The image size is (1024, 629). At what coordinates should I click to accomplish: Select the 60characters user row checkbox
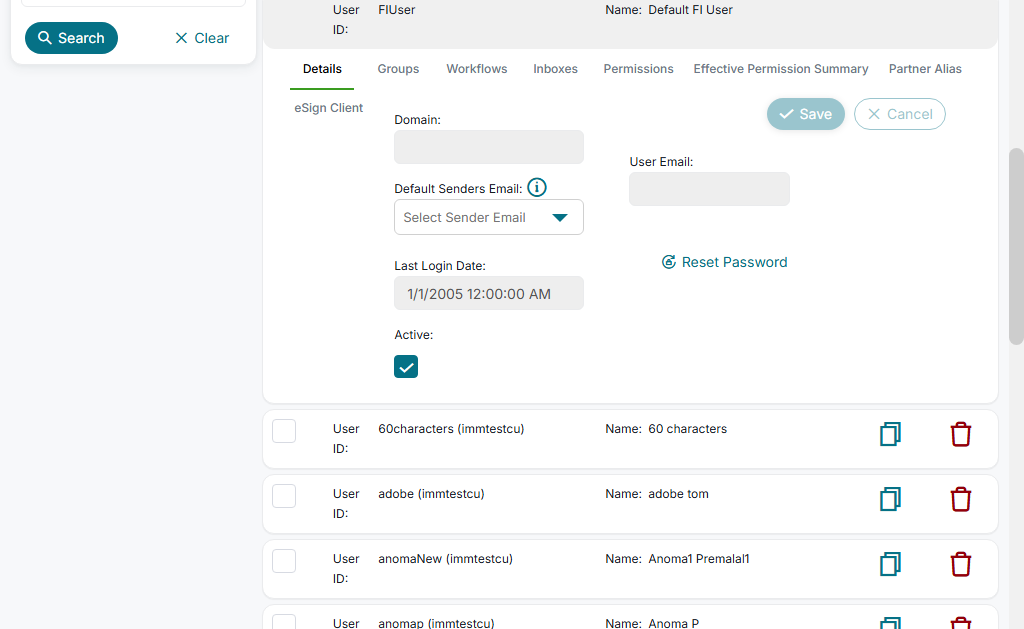[284, 431]
